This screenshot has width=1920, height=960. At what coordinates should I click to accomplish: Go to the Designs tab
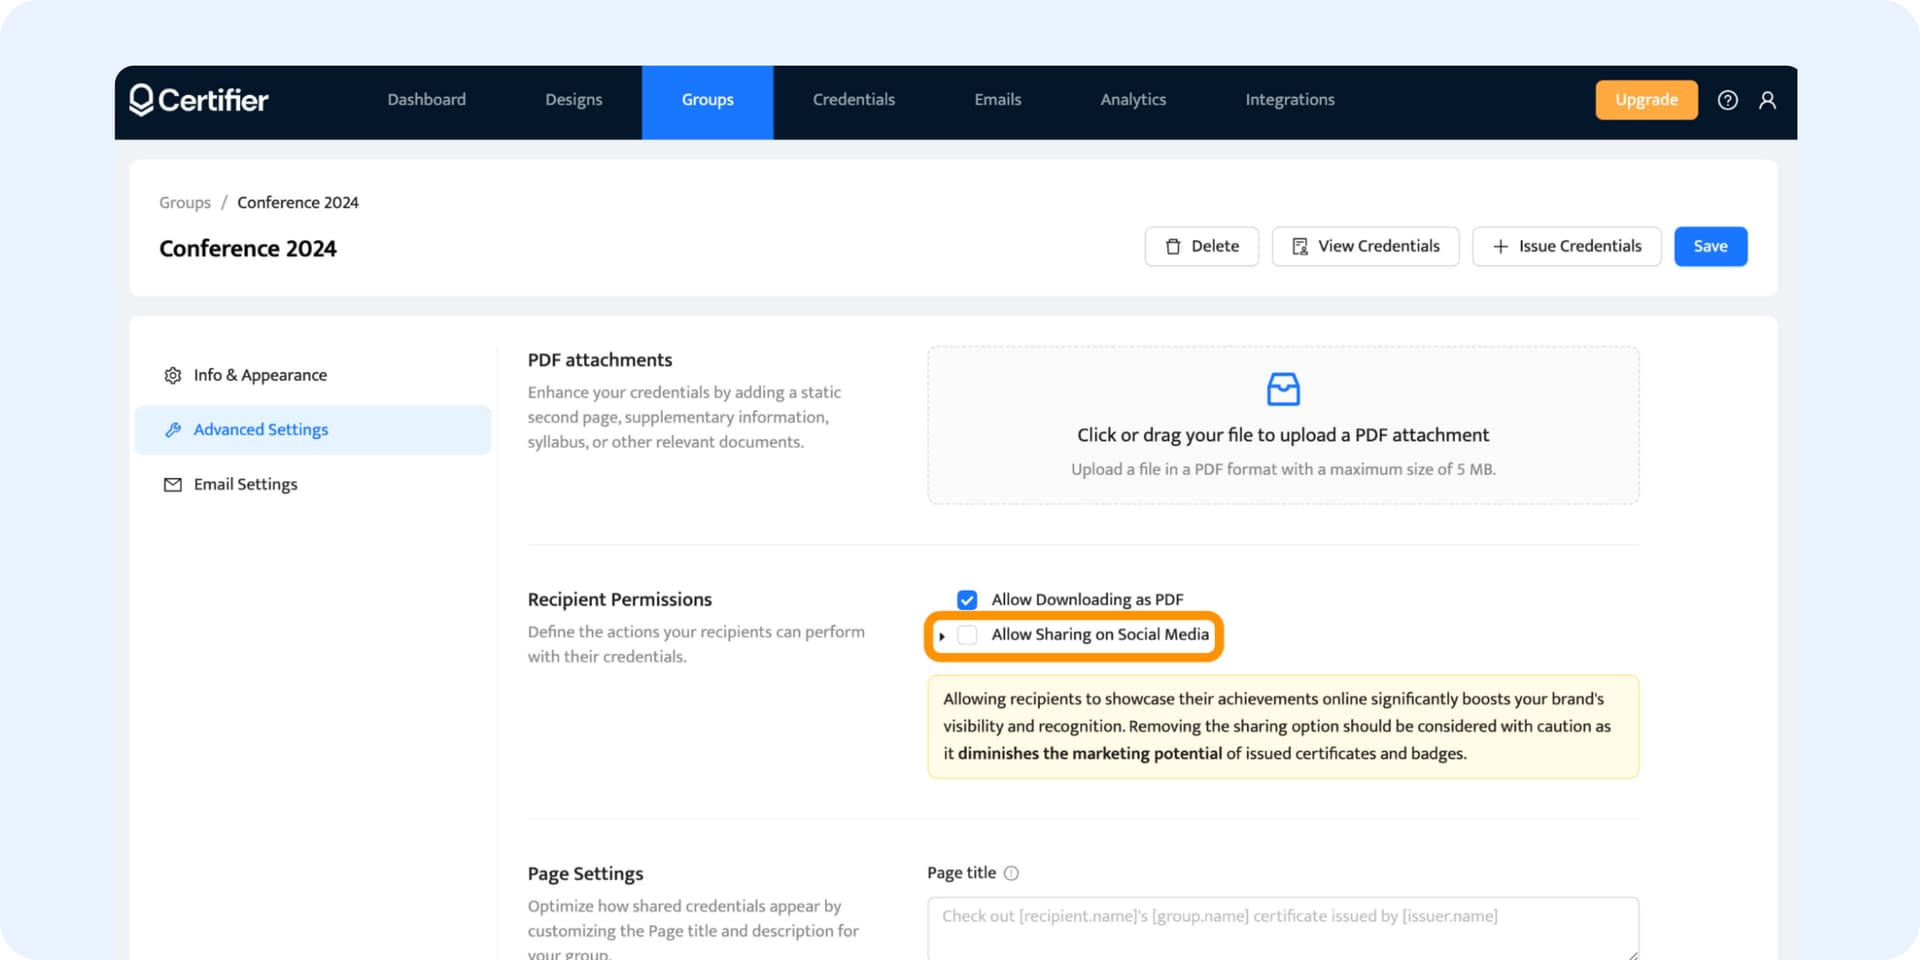(573, 100)
